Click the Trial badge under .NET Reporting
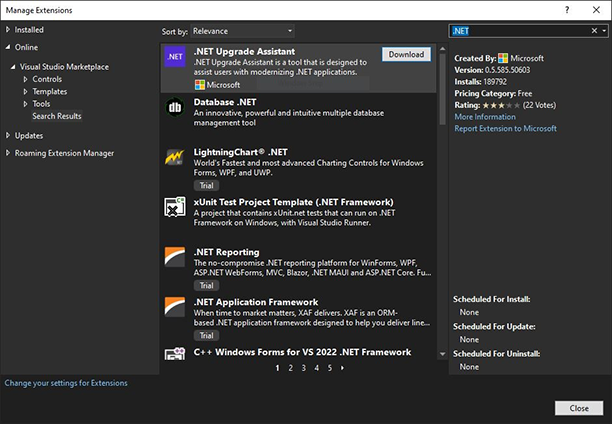612x424 pixels. 206,285
